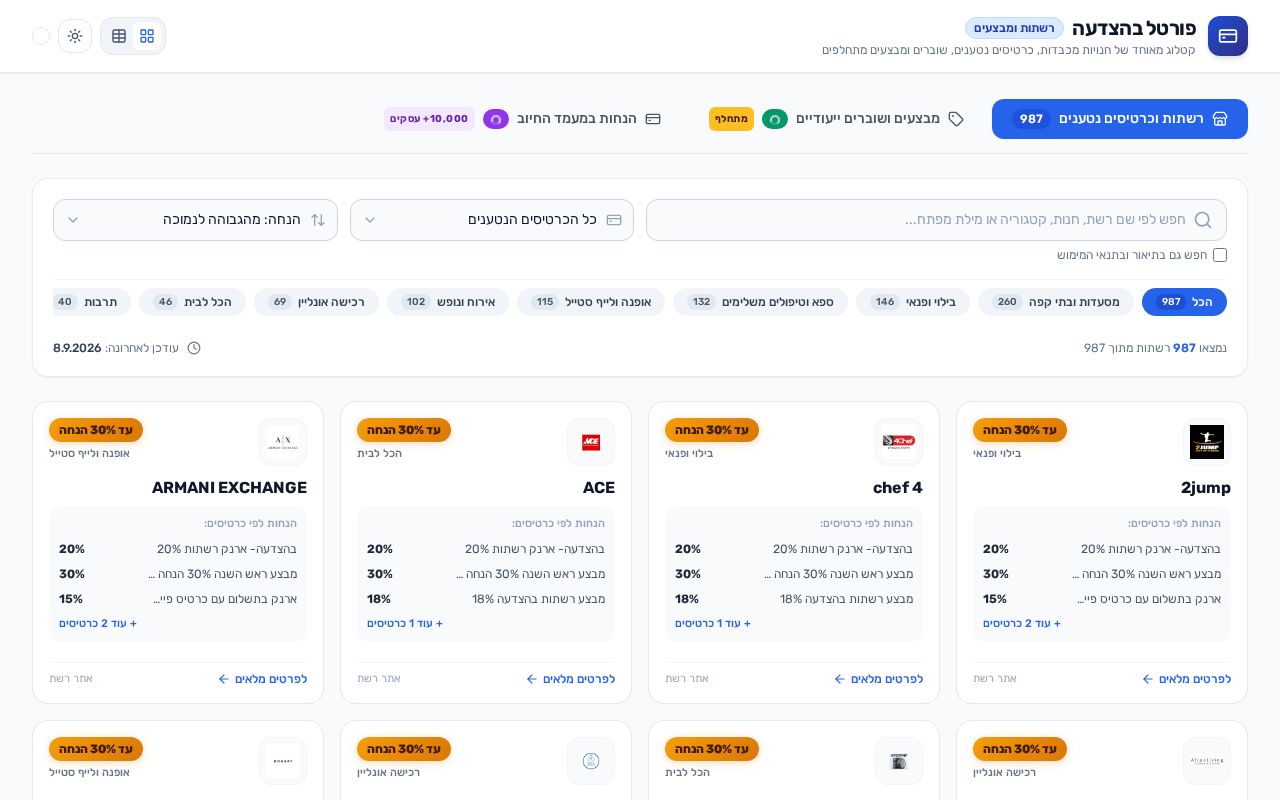Filter by ספא וטיפולים משלימים category
This screenshot has width=1280, height=800.
(760, 302)
